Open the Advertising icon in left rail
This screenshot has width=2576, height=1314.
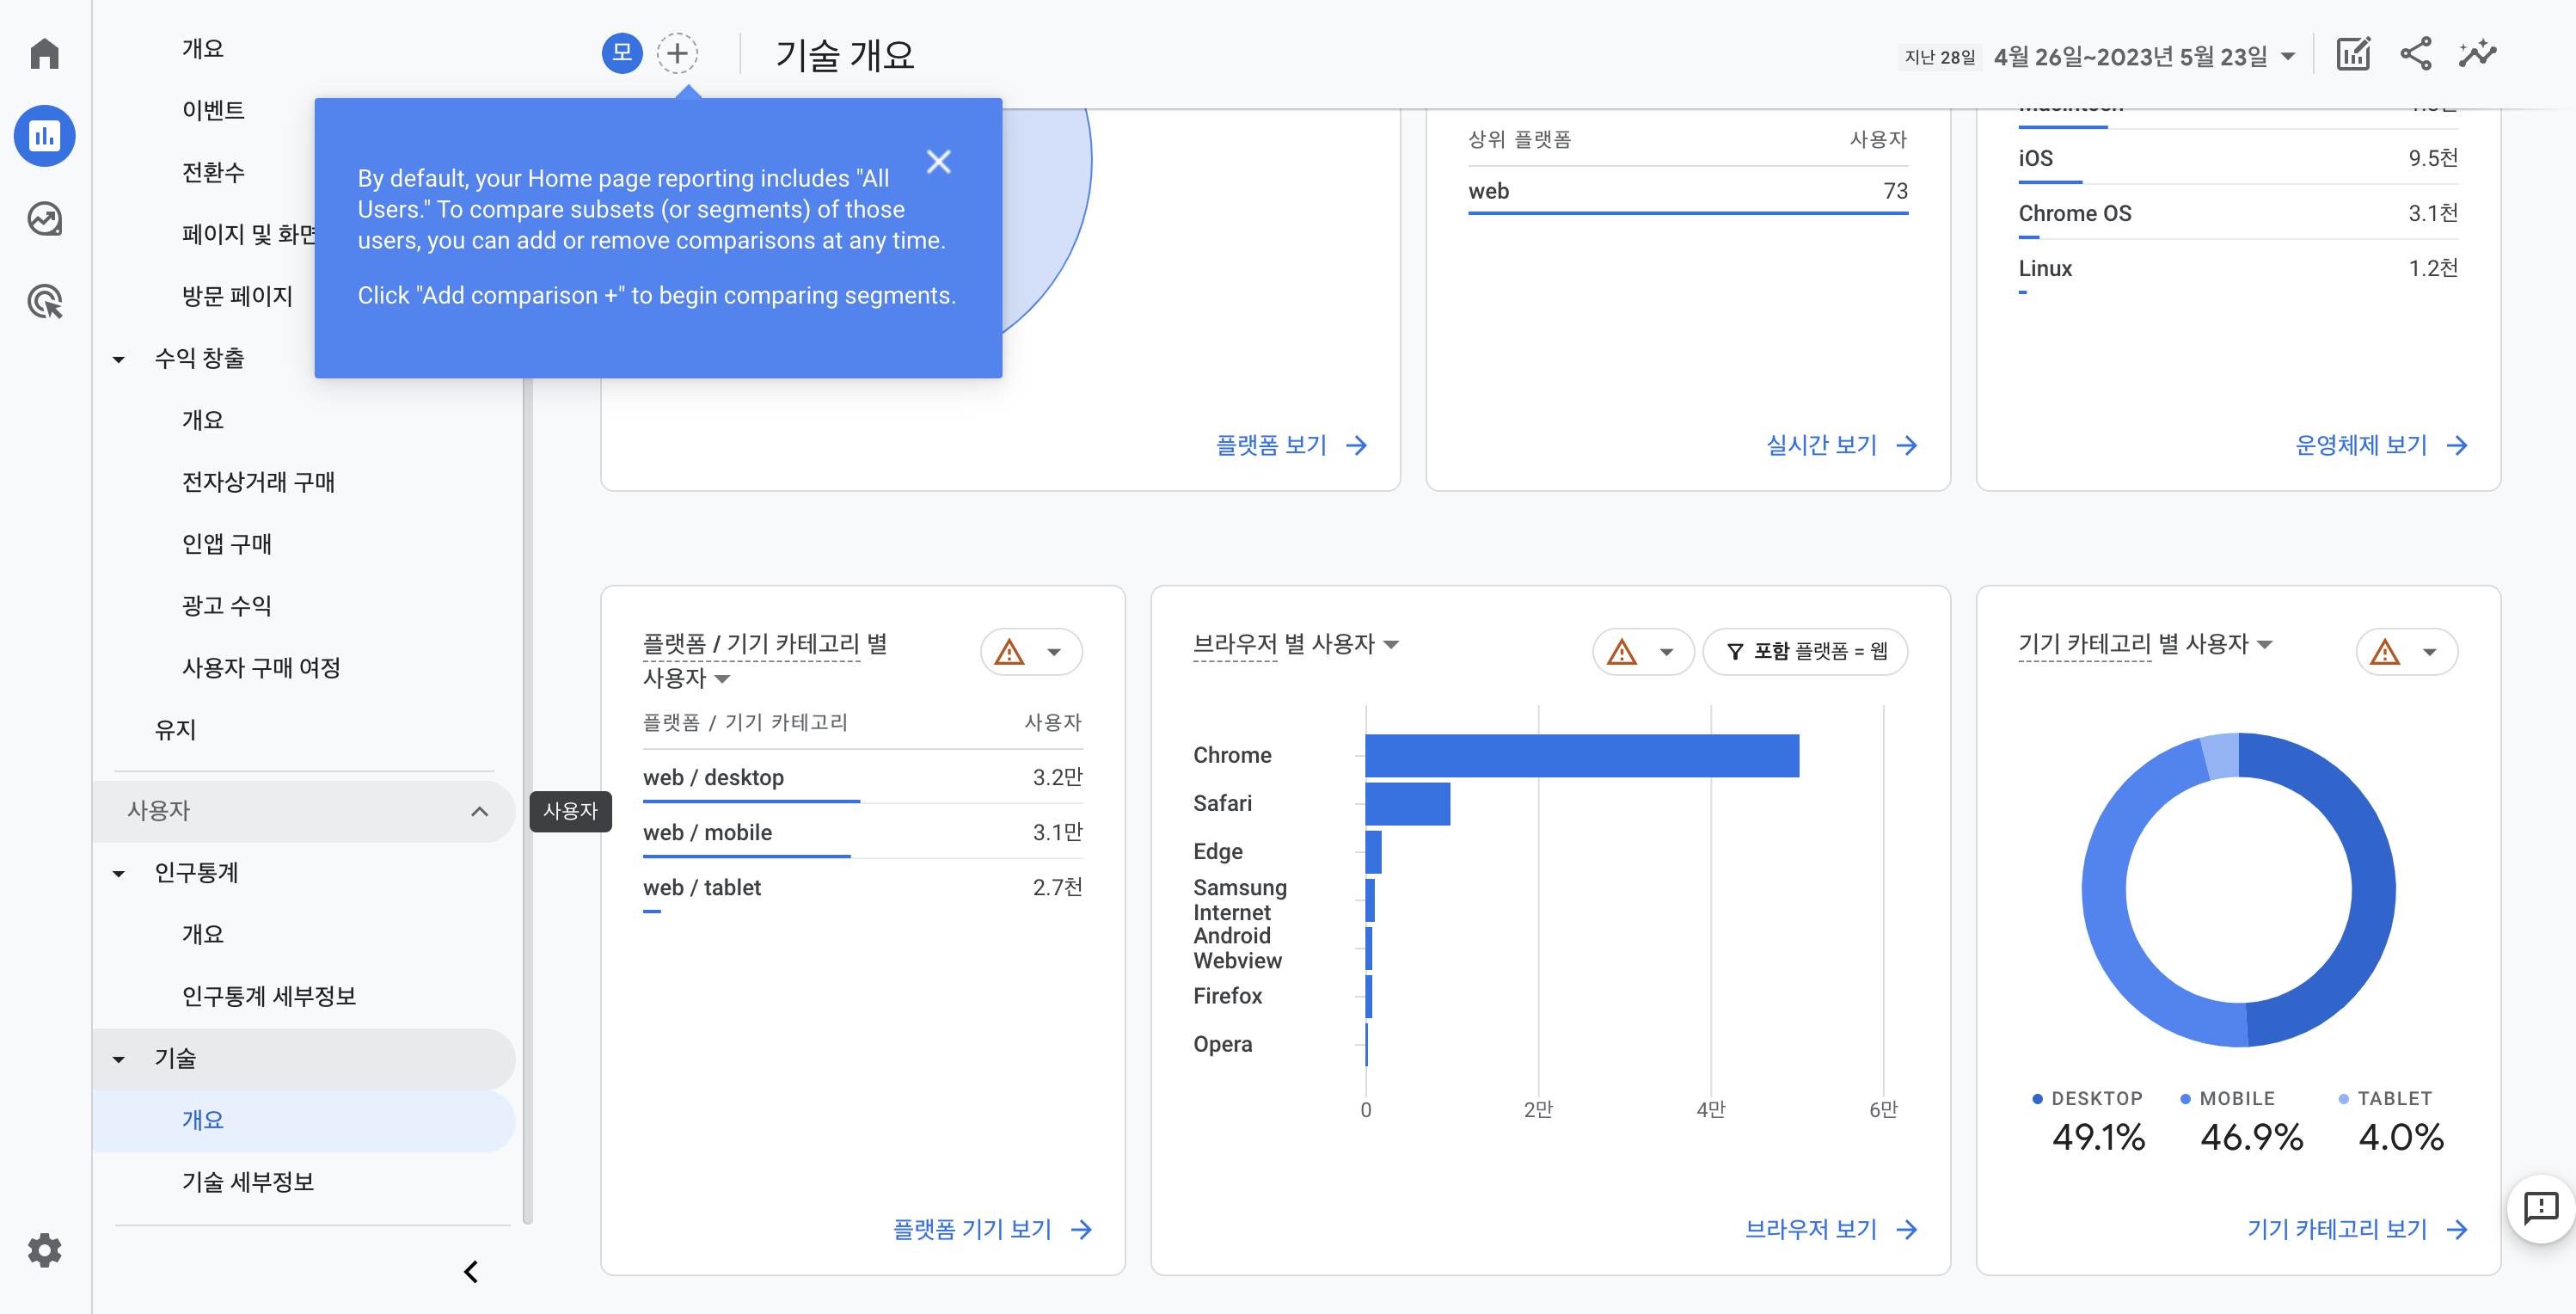(x=44, y=301)
